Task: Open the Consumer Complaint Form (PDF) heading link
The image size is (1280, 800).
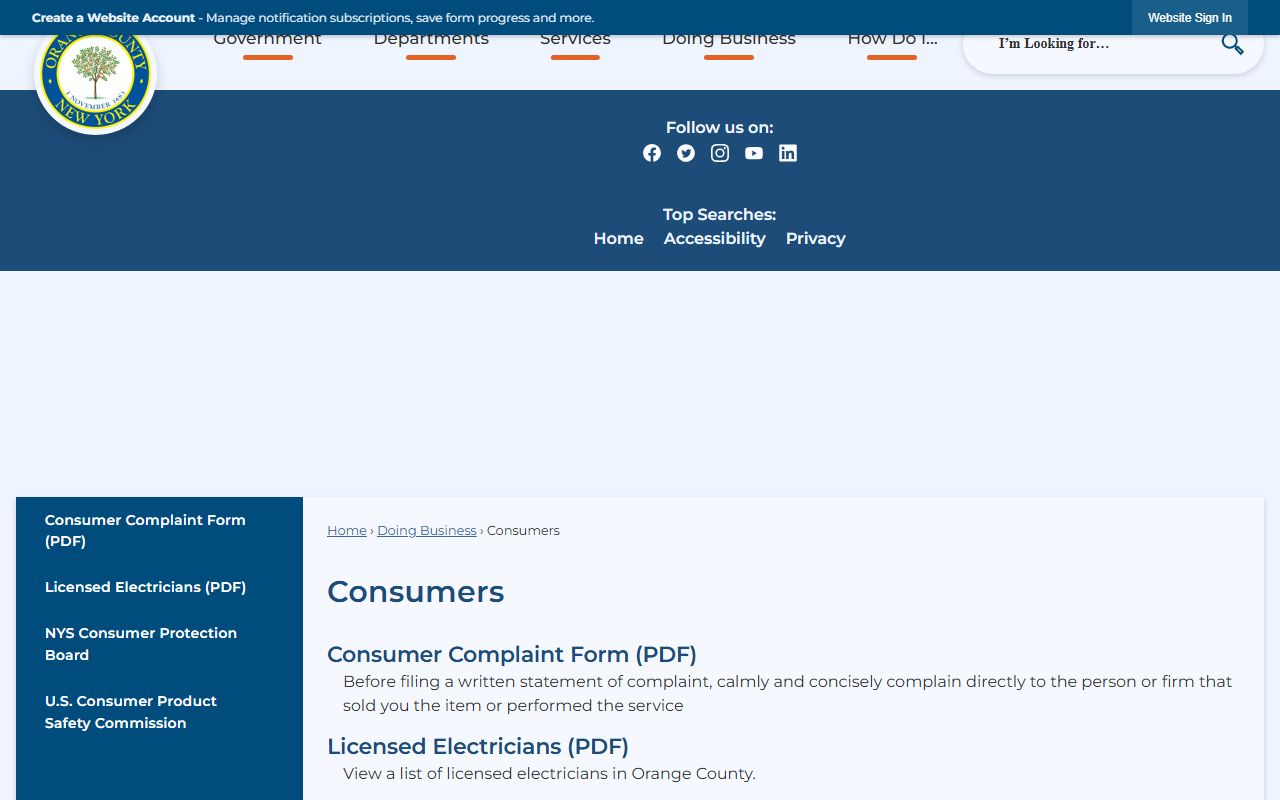Action: pyautogui.click(x=511, y=654)
